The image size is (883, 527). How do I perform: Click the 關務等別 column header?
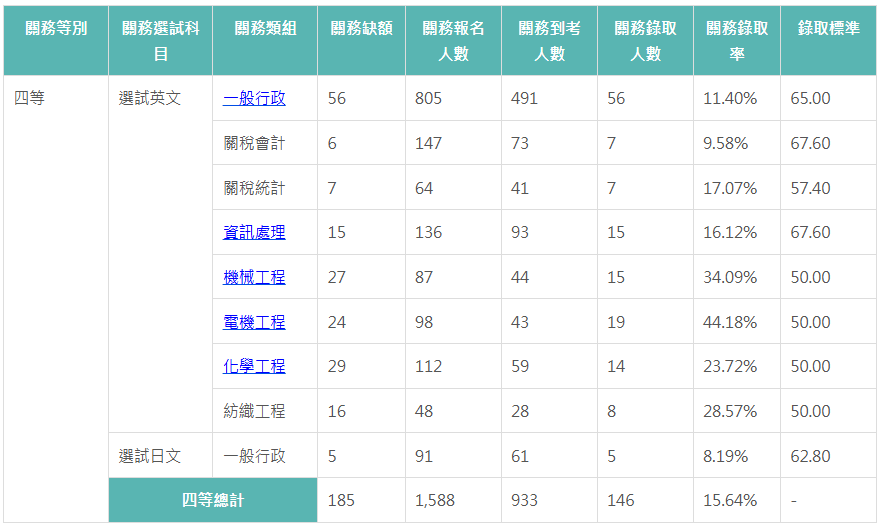click(x=56, y=41)
